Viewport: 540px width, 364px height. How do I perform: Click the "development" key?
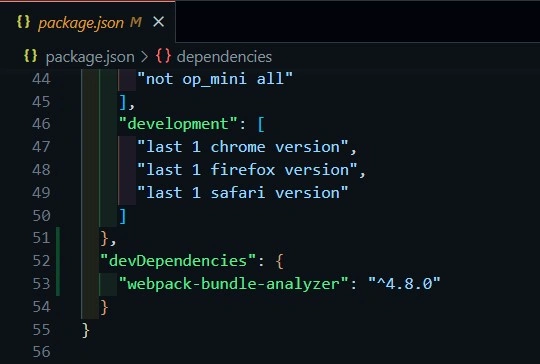pos(178,124)
